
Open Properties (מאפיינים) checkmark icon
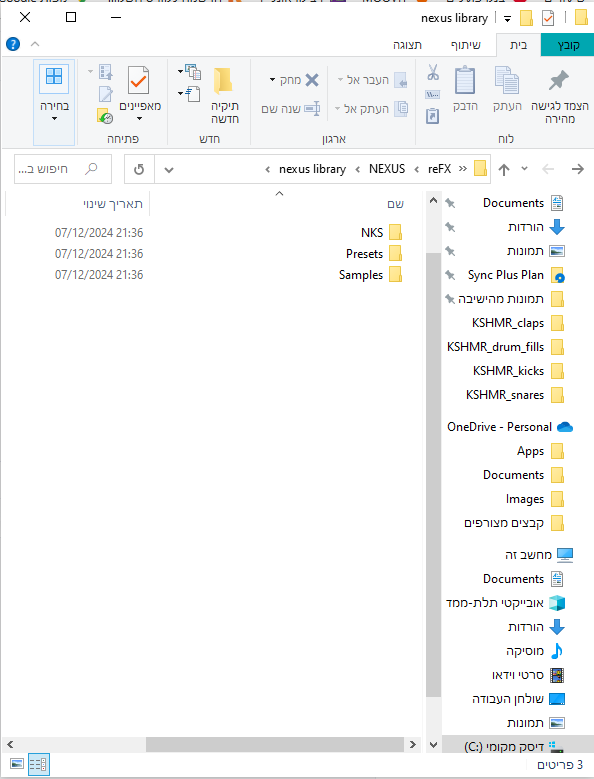pyautogui.click(x=139, y=80)
